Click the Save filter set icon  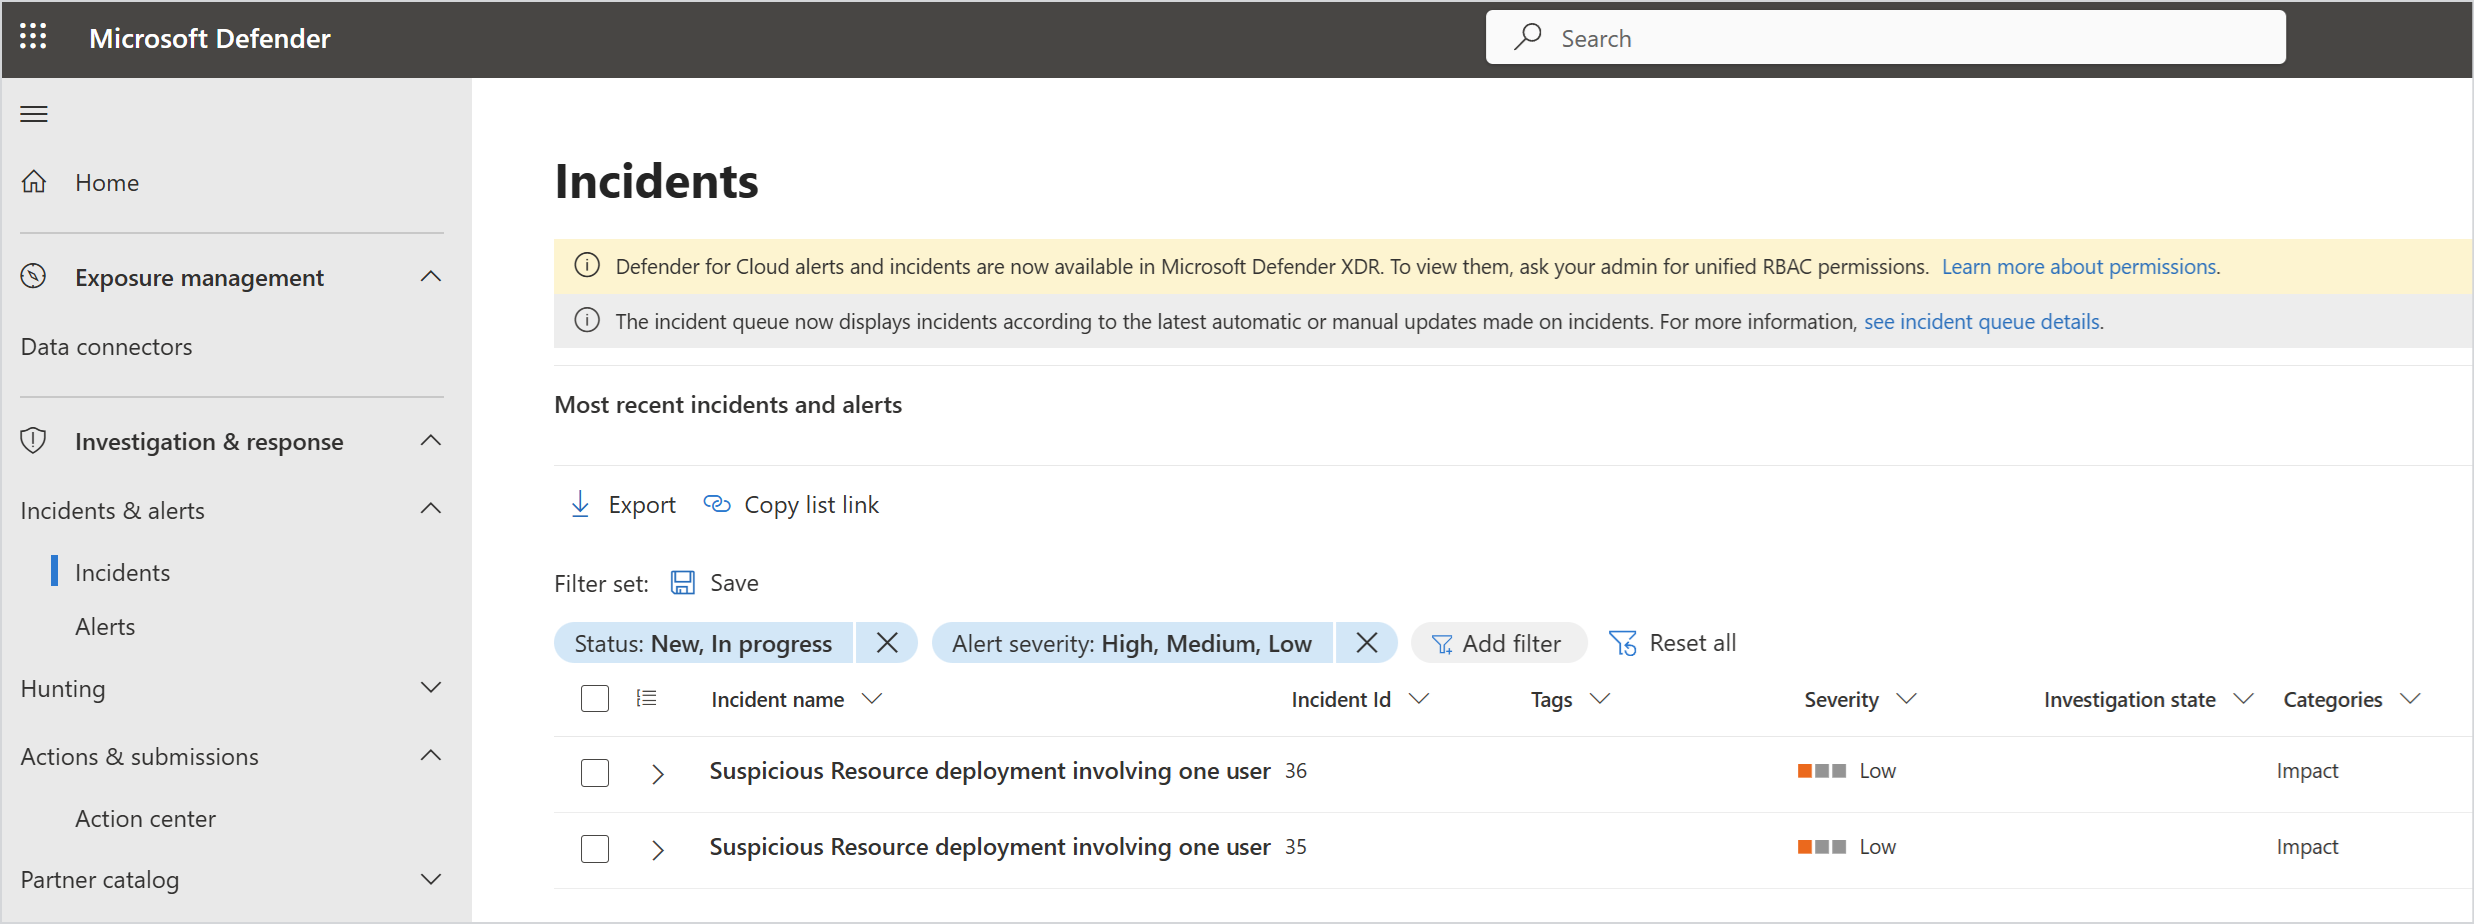pos(682,583)
